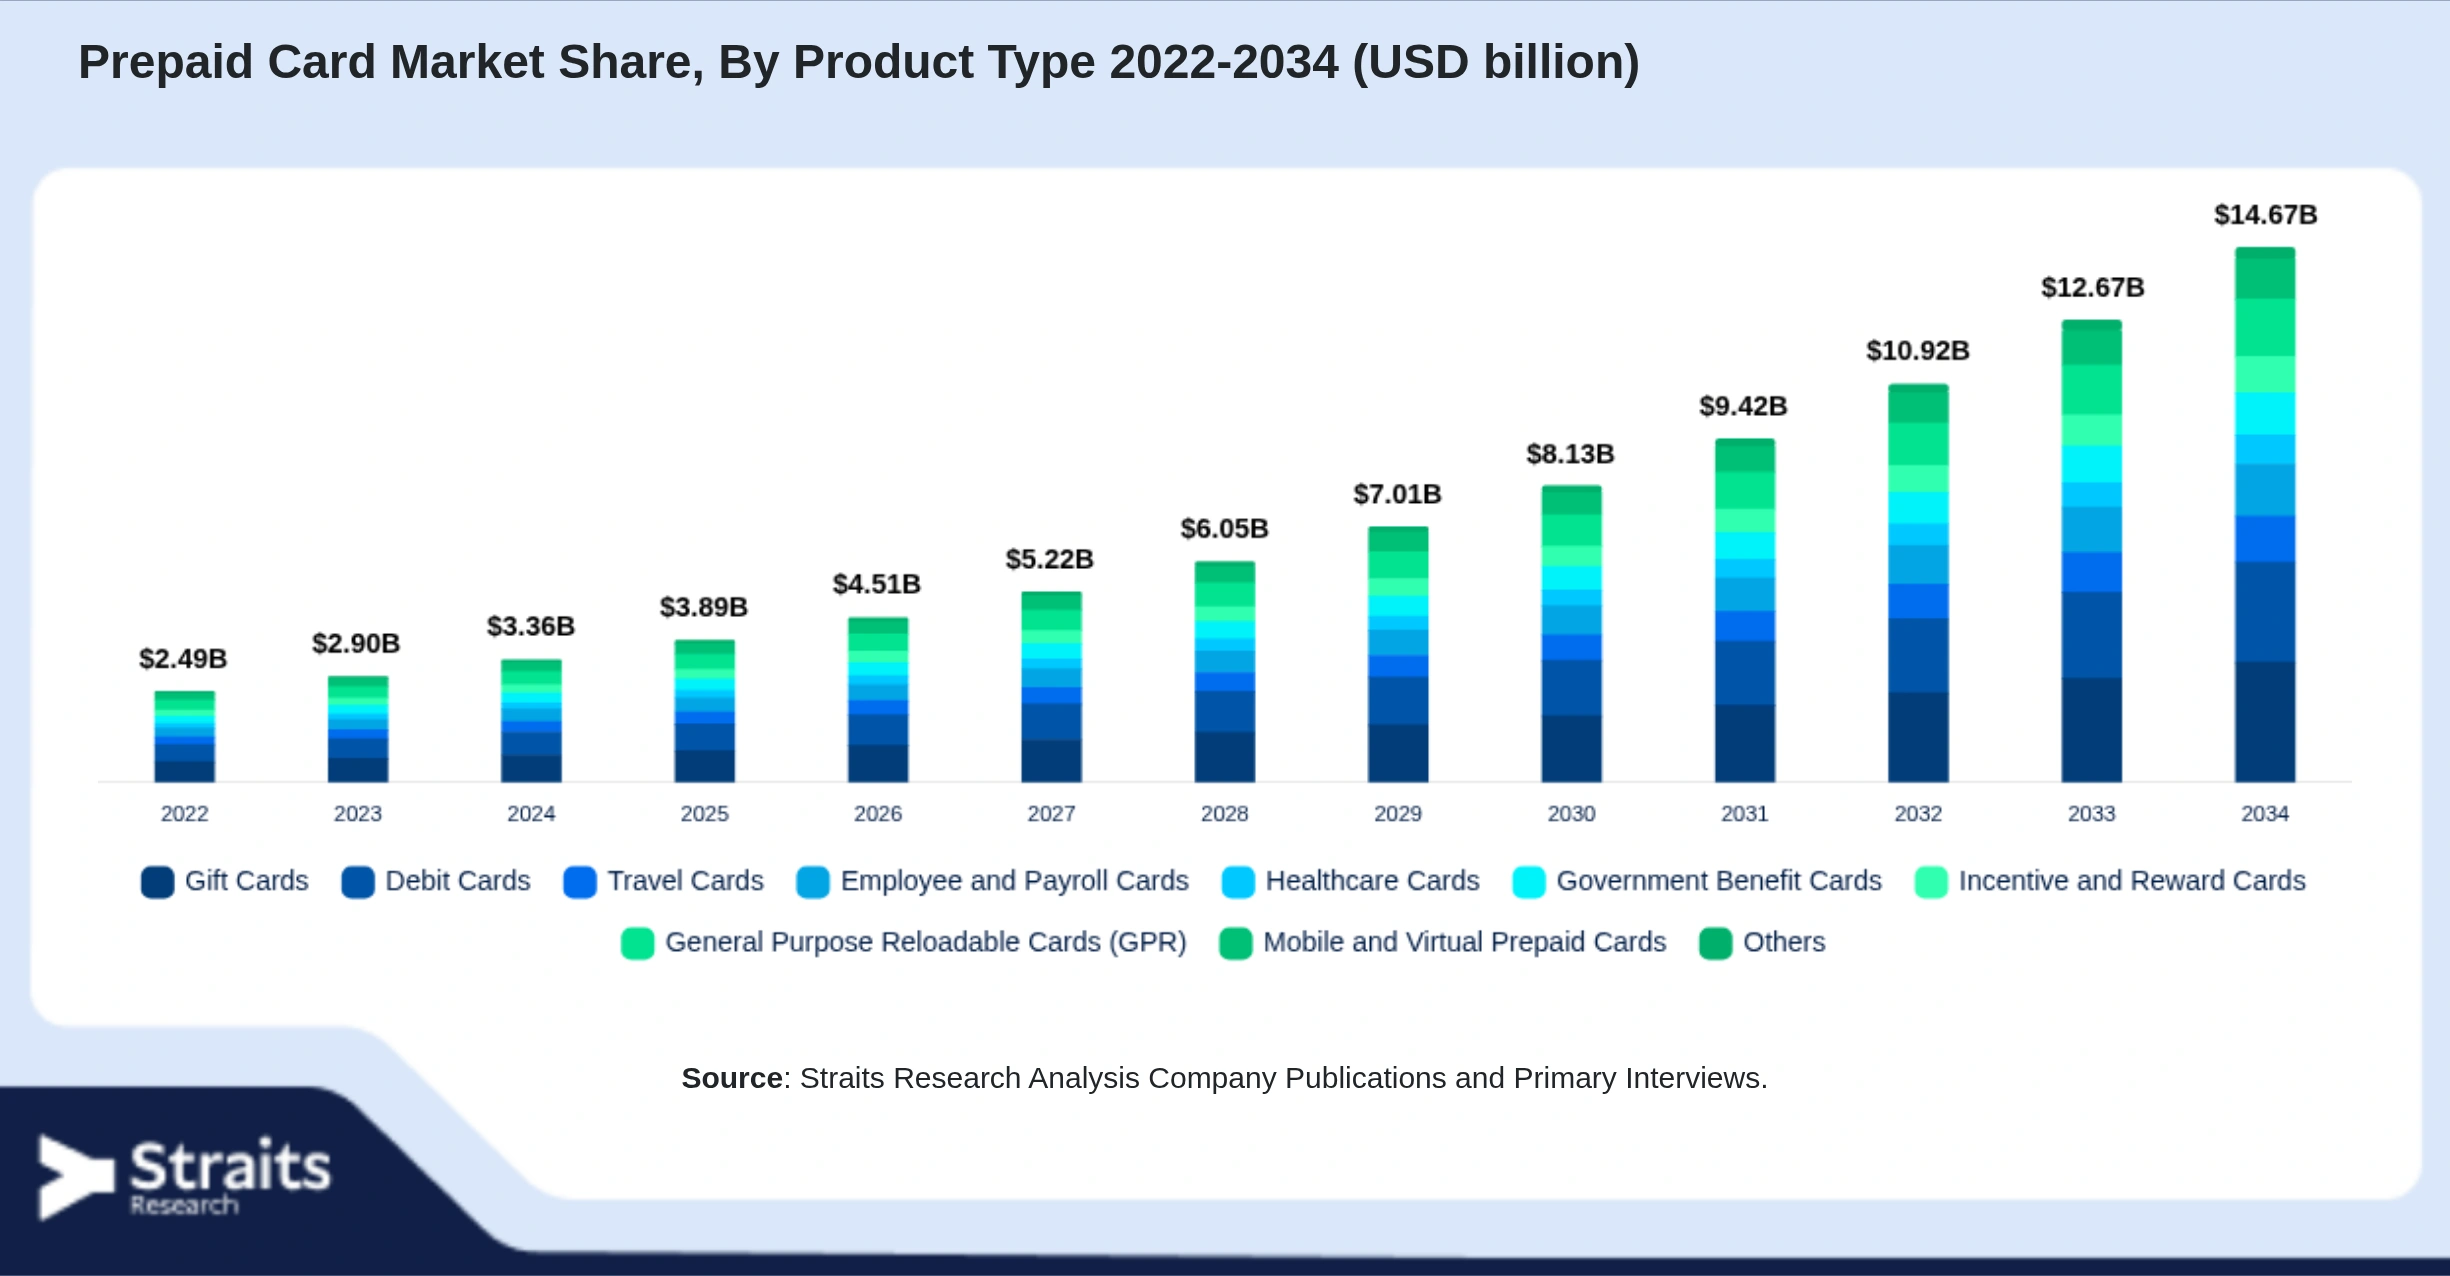
Task: Toggle the Employee and Payroll Cards label
Action: (1015, 881)
